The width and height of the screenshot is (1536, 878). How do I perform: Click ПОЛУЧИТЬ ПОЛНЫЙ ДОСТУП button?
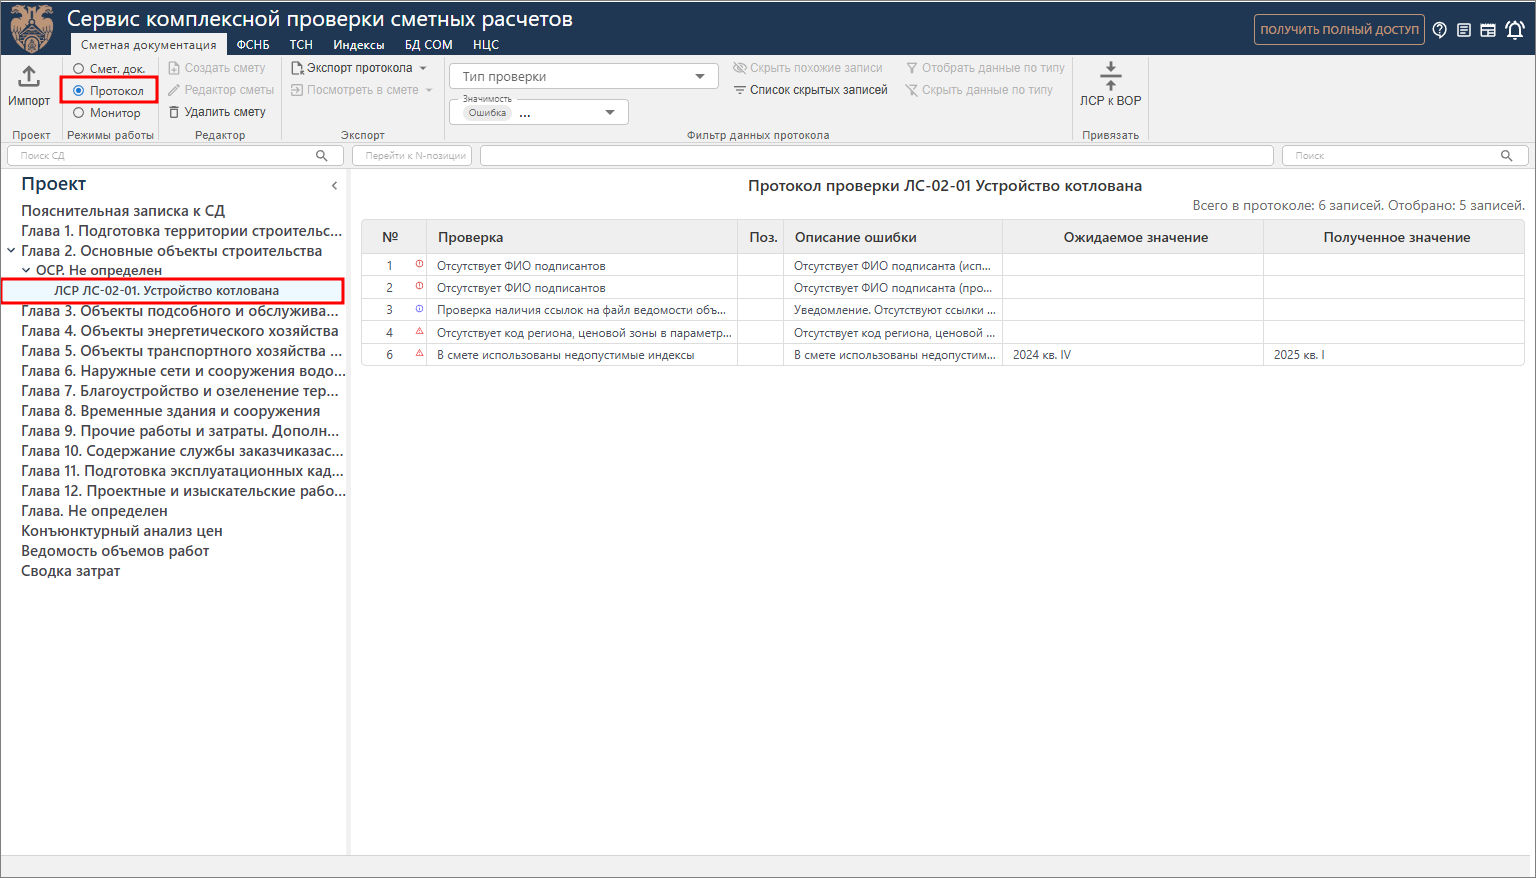point(1339,30)
